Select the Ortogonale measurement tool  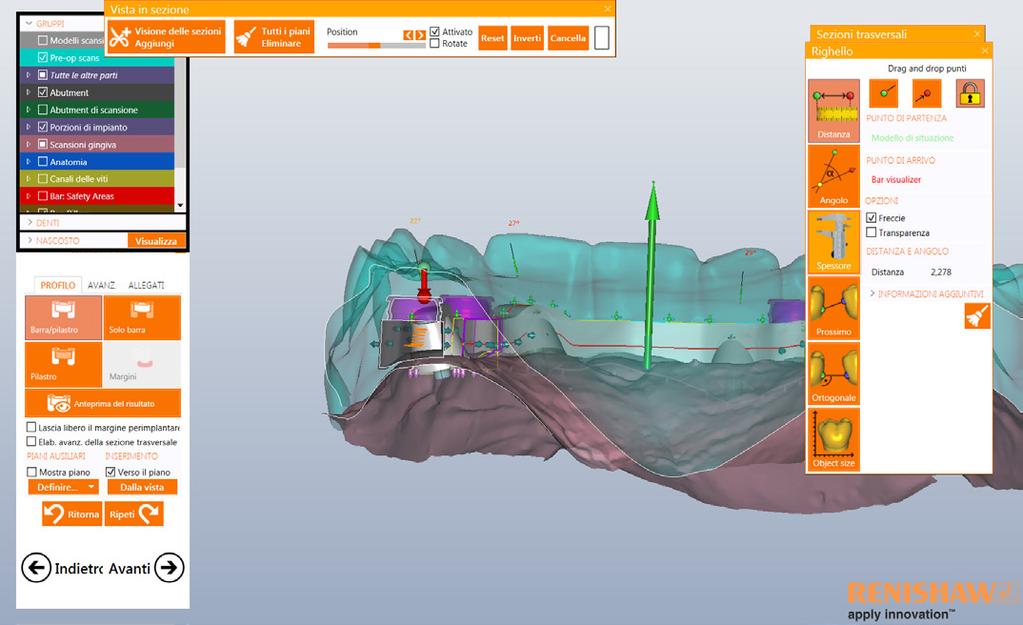(x=834, y=374)
